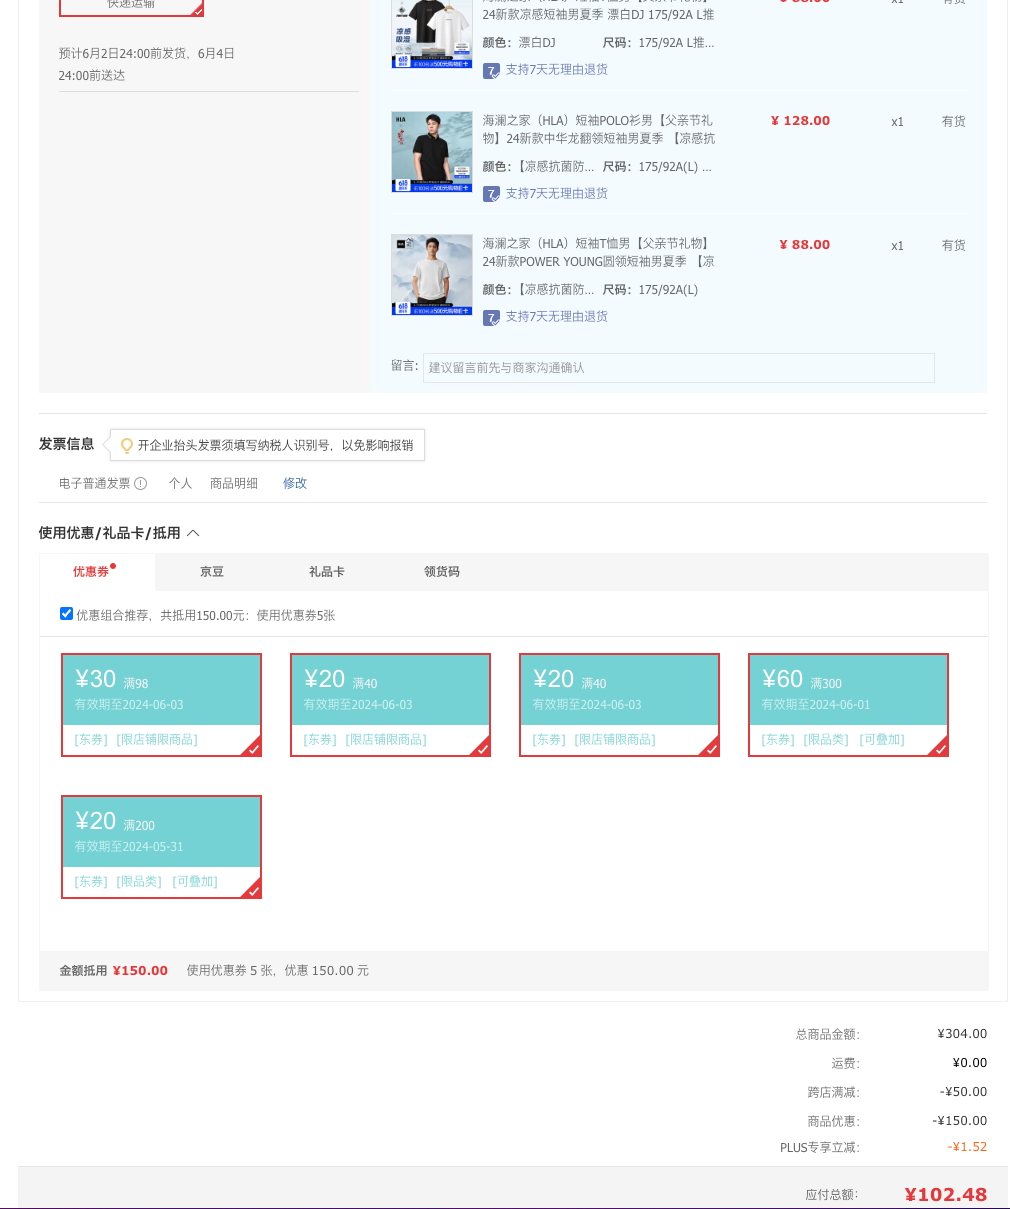Click the 留言 message input field
Screen dimensions: 1010x1209
tap(679, 367)
